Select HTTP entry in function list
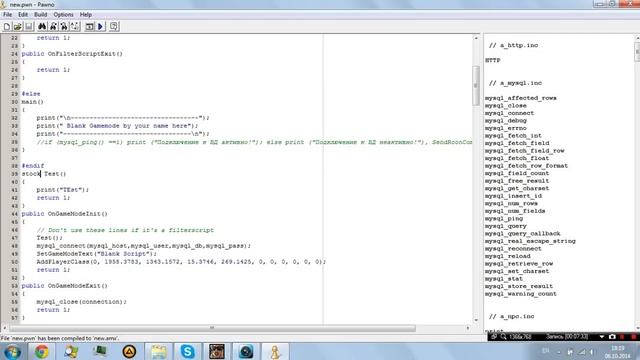This screenshot has width=640, height=360. coord(493,60)
